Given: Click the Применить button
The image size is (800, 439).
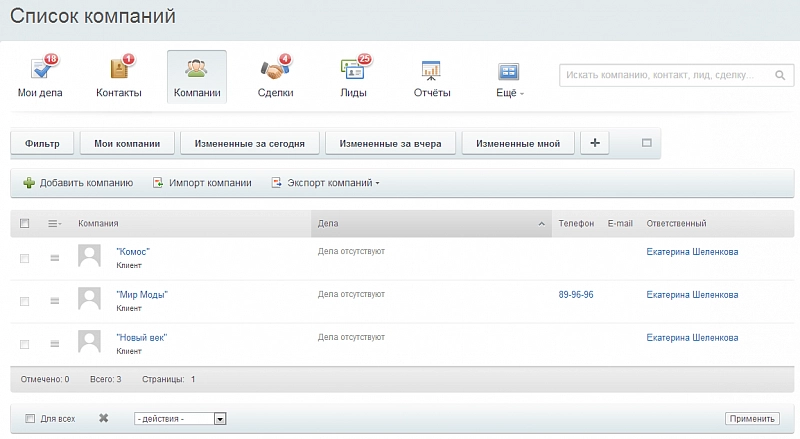Looking at the screenshot, I should click(x=752, y=419).
